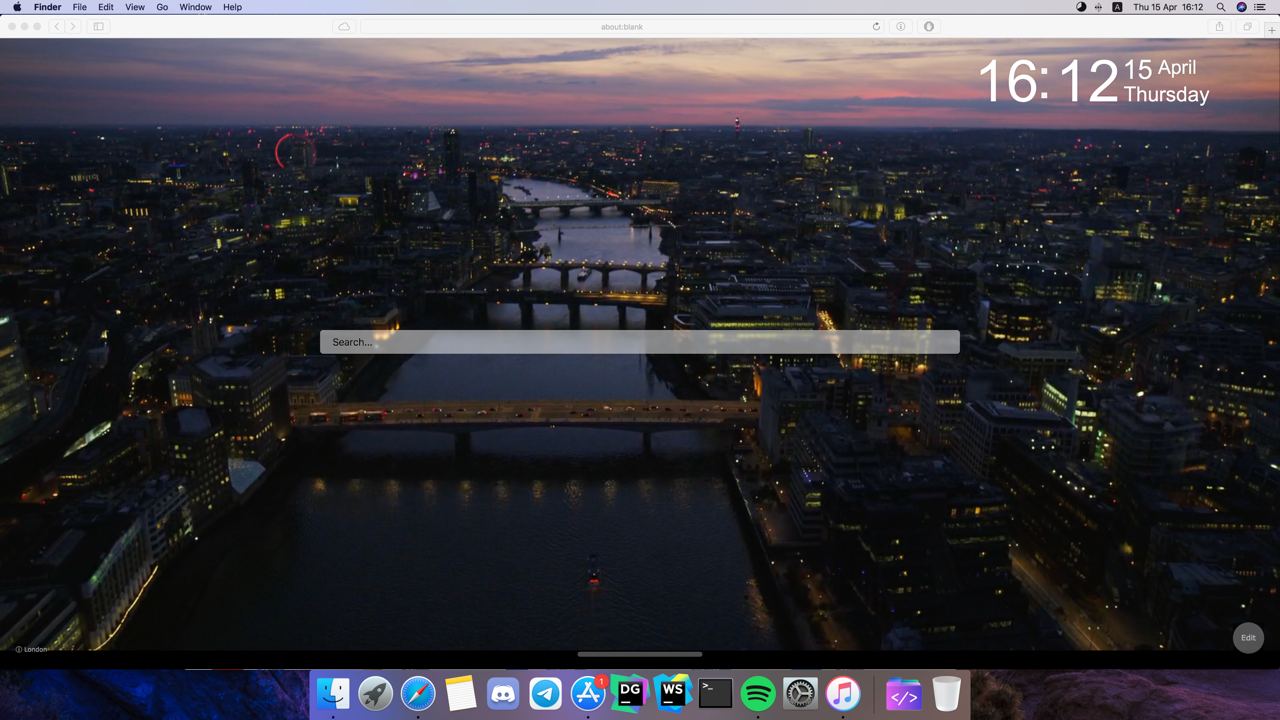Click the Search... input field
This screenshot has height=720, width=1280.
(x=640, y=342)
